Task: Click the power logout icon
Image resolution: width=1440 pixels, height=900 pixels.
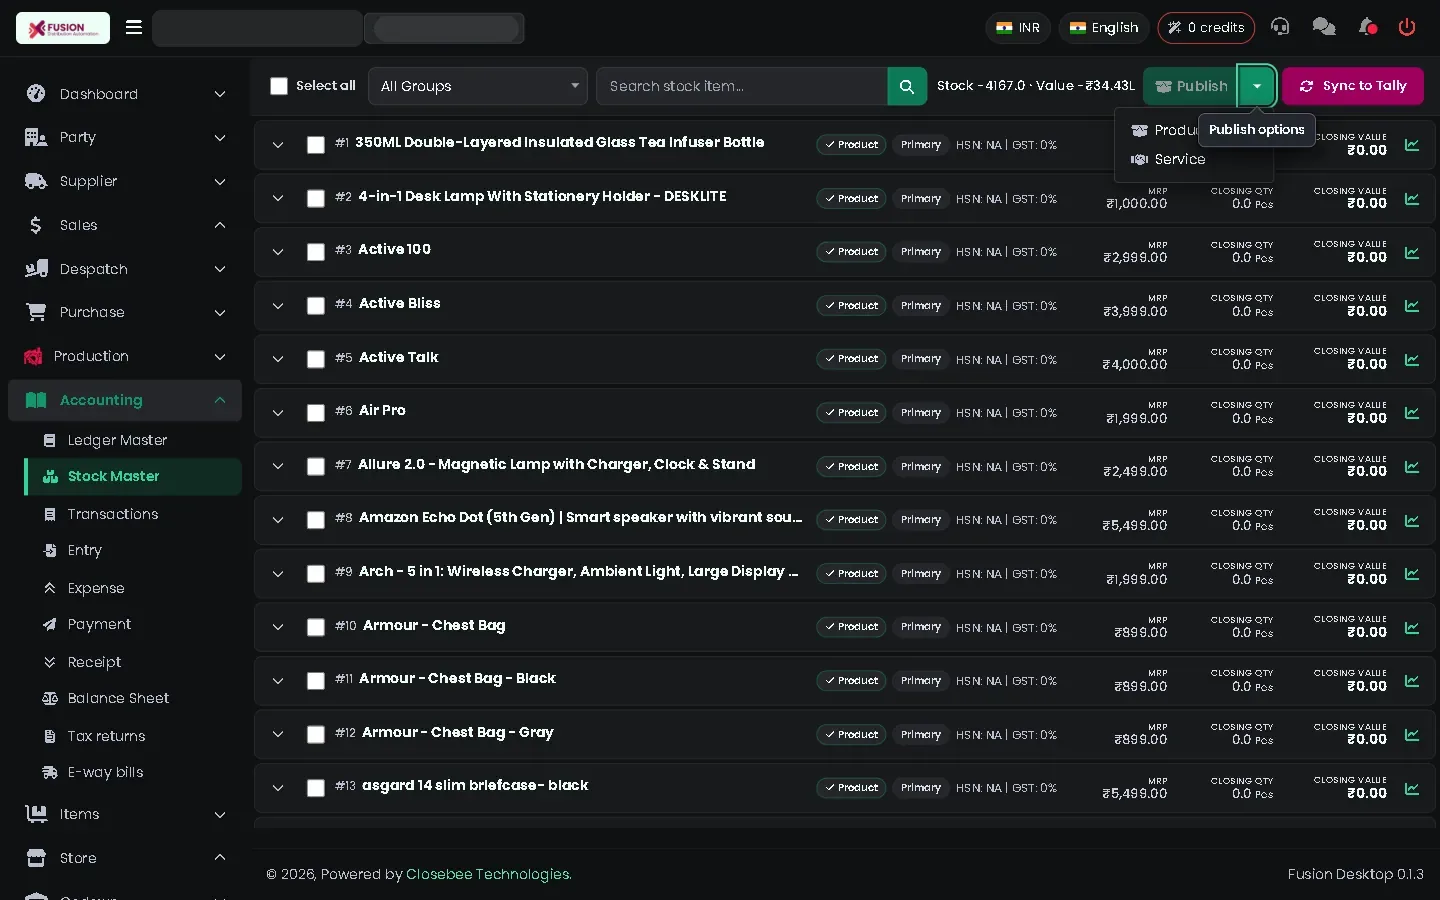Action: (1407, 27)
